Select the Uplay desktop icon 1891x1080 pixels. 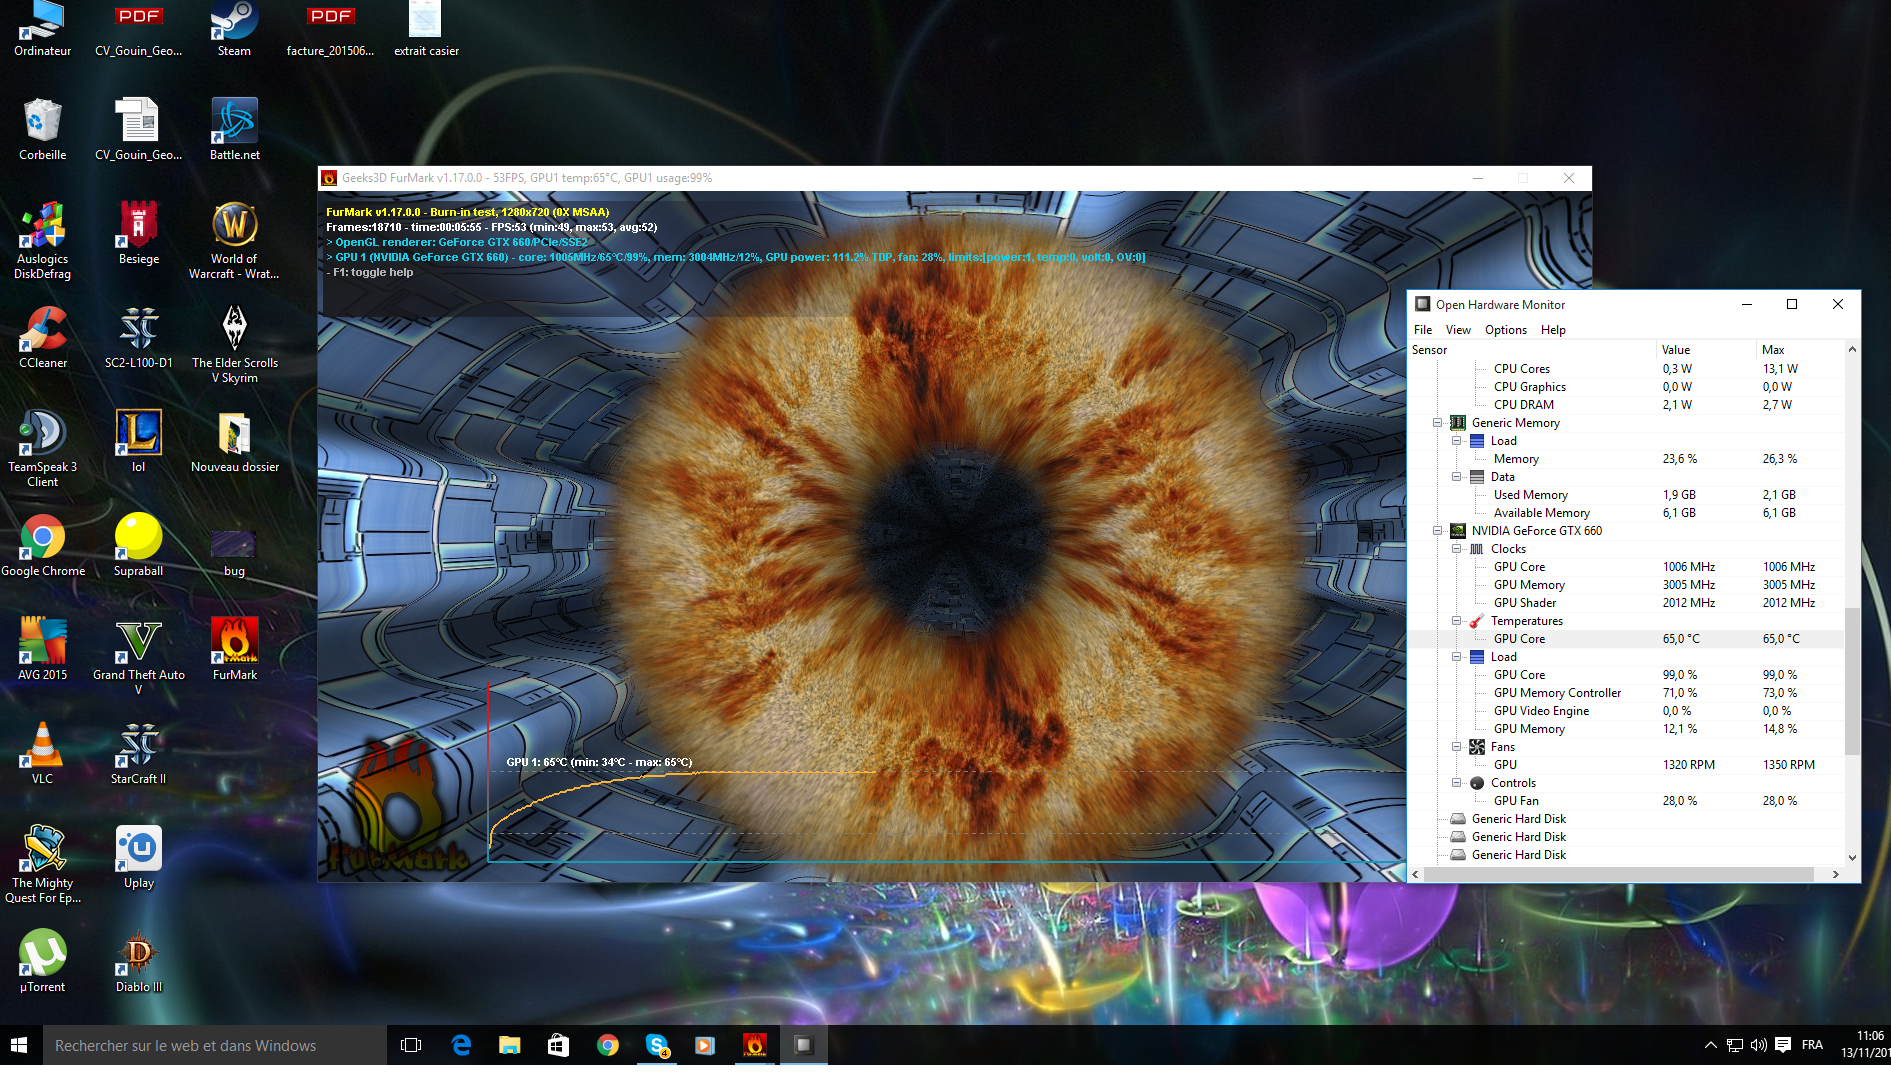[x=139, y=857]
